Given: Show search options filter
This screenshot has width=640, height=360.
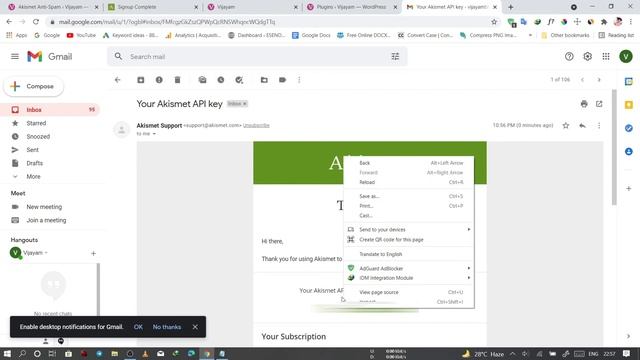Looking at the screenshot, I should point(395,57).
